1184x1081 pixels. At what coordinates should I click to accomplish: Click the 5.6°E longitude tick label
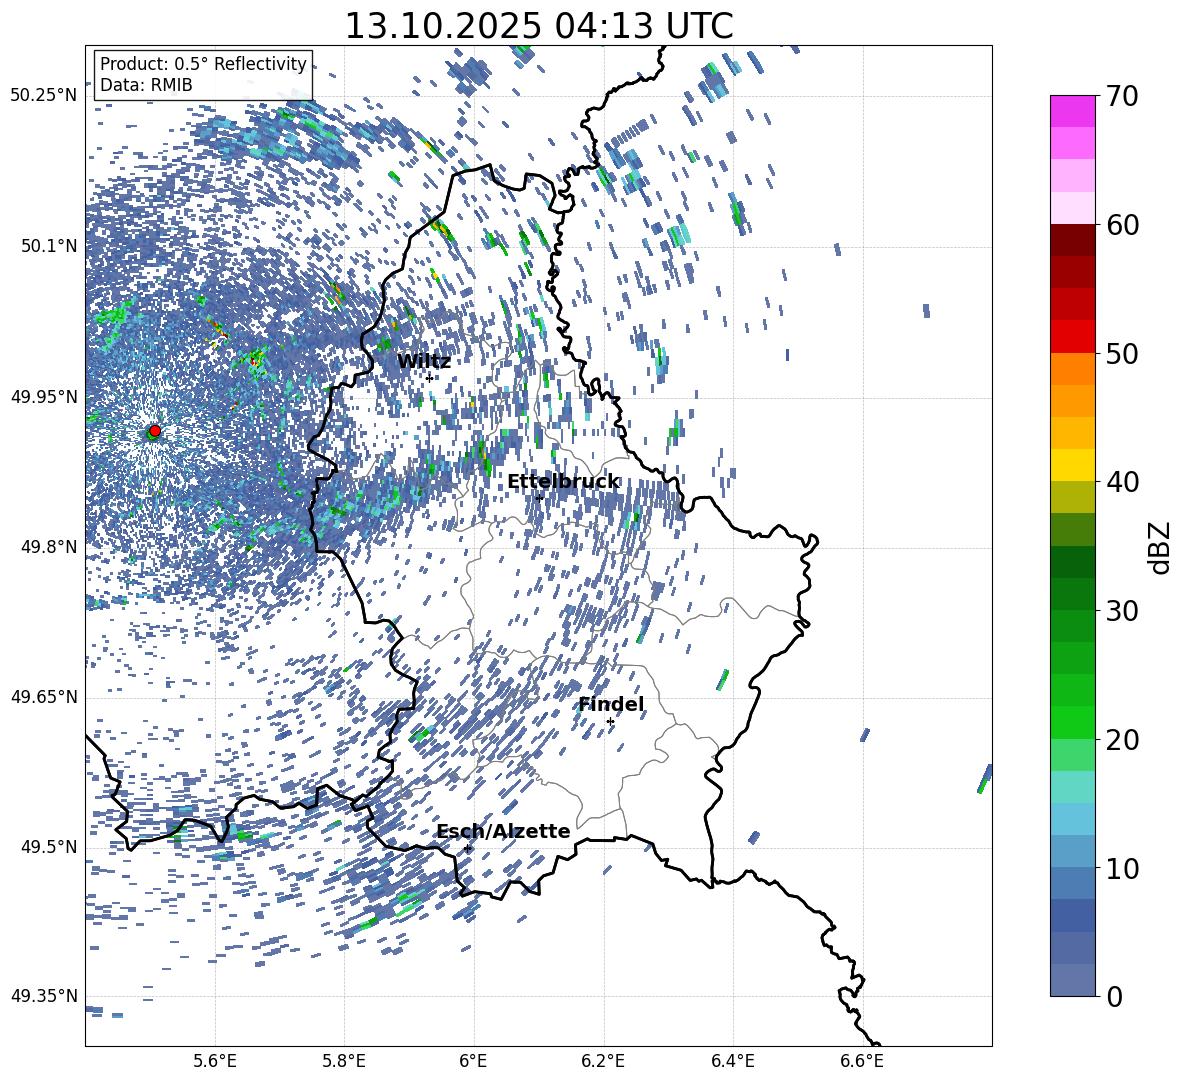(x=215, y=1061)
